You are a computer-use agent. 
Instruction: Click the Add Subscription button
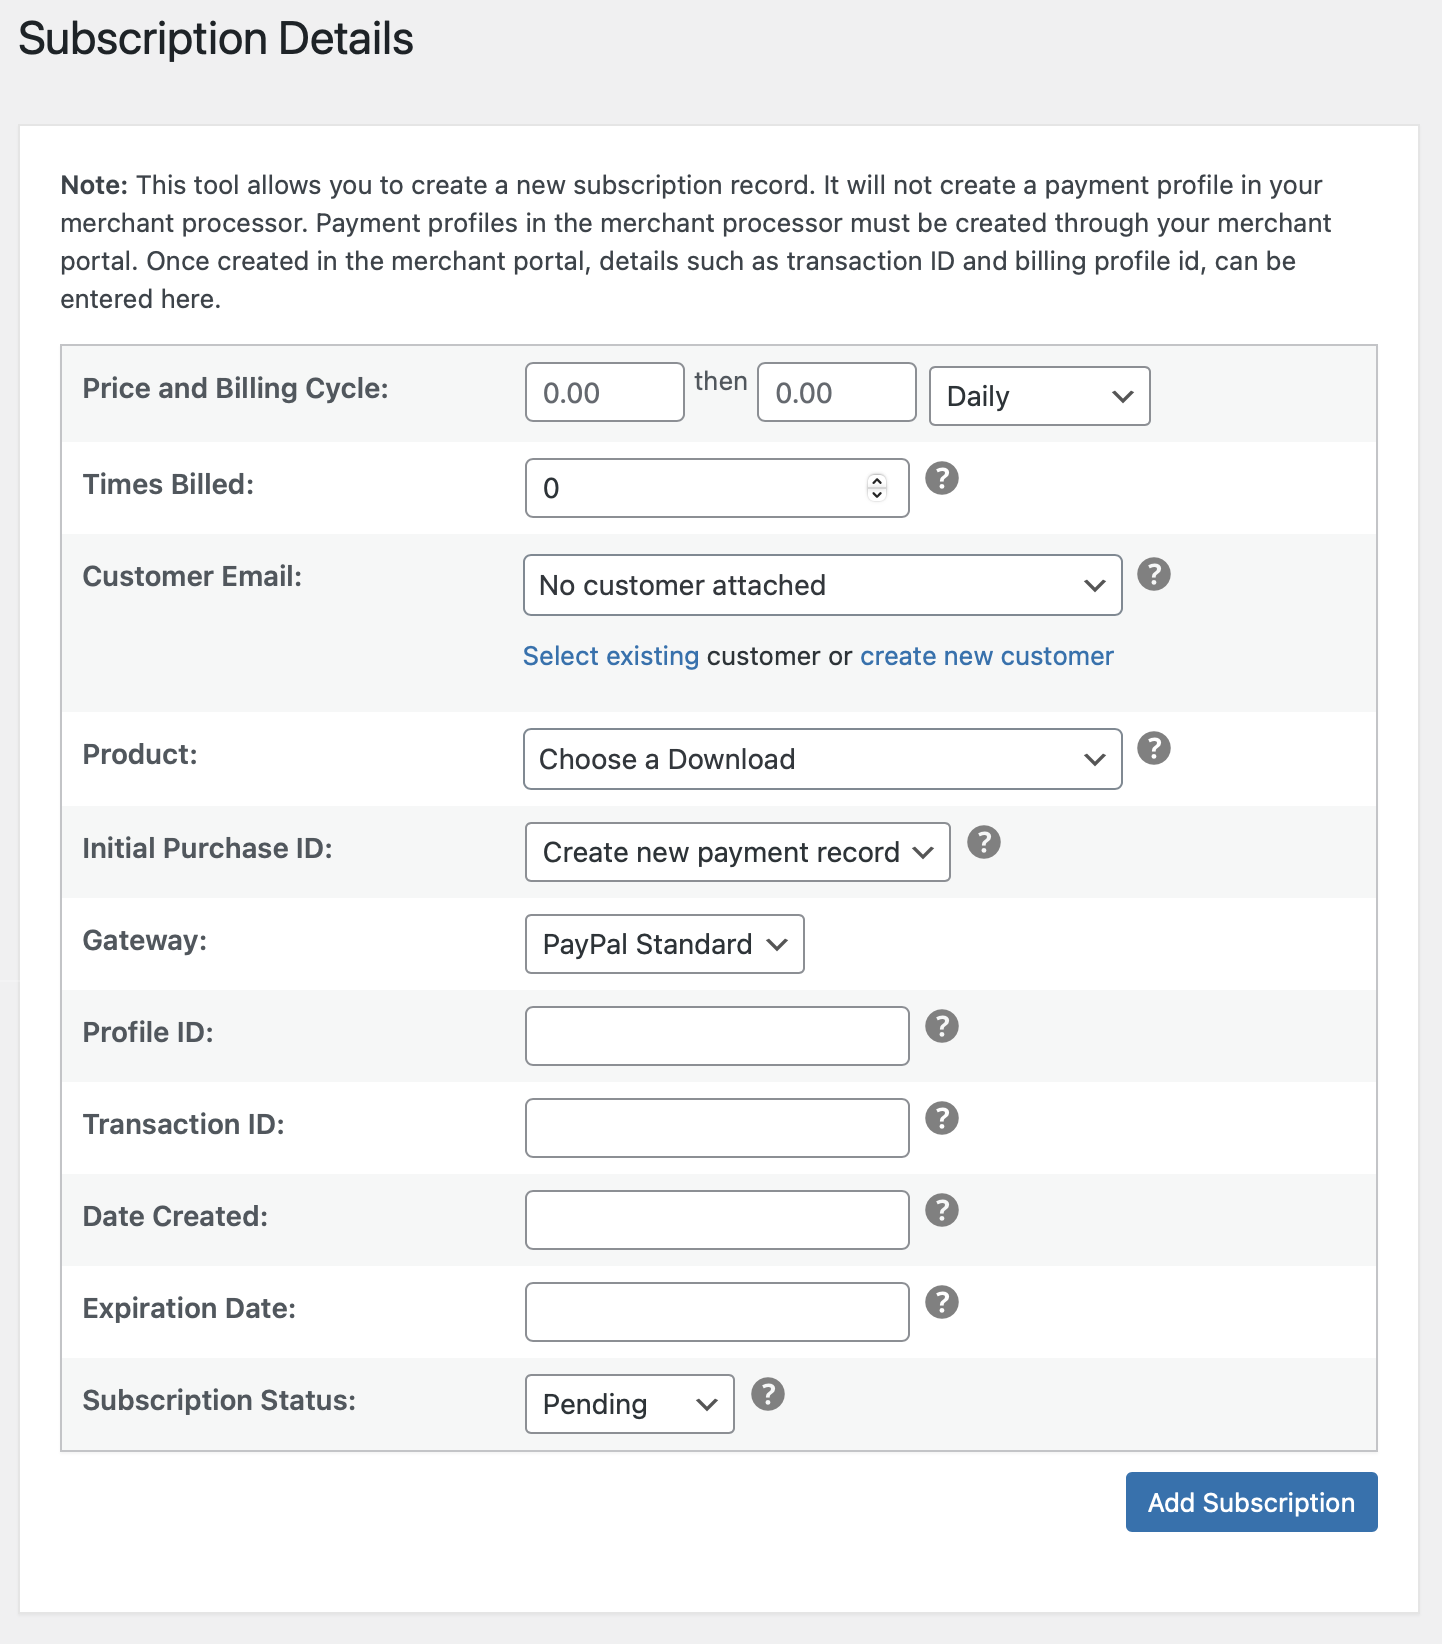(x=1251, y=1503)
